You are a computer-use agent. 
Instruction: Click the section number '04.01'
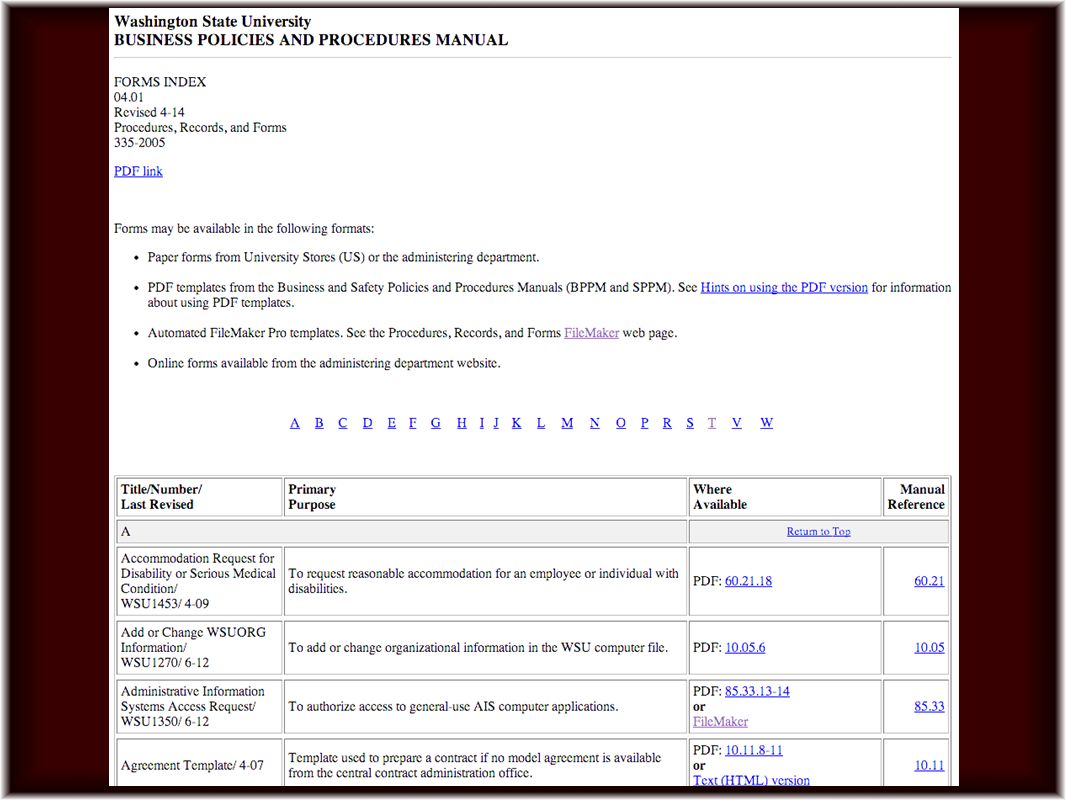(128, 97)
